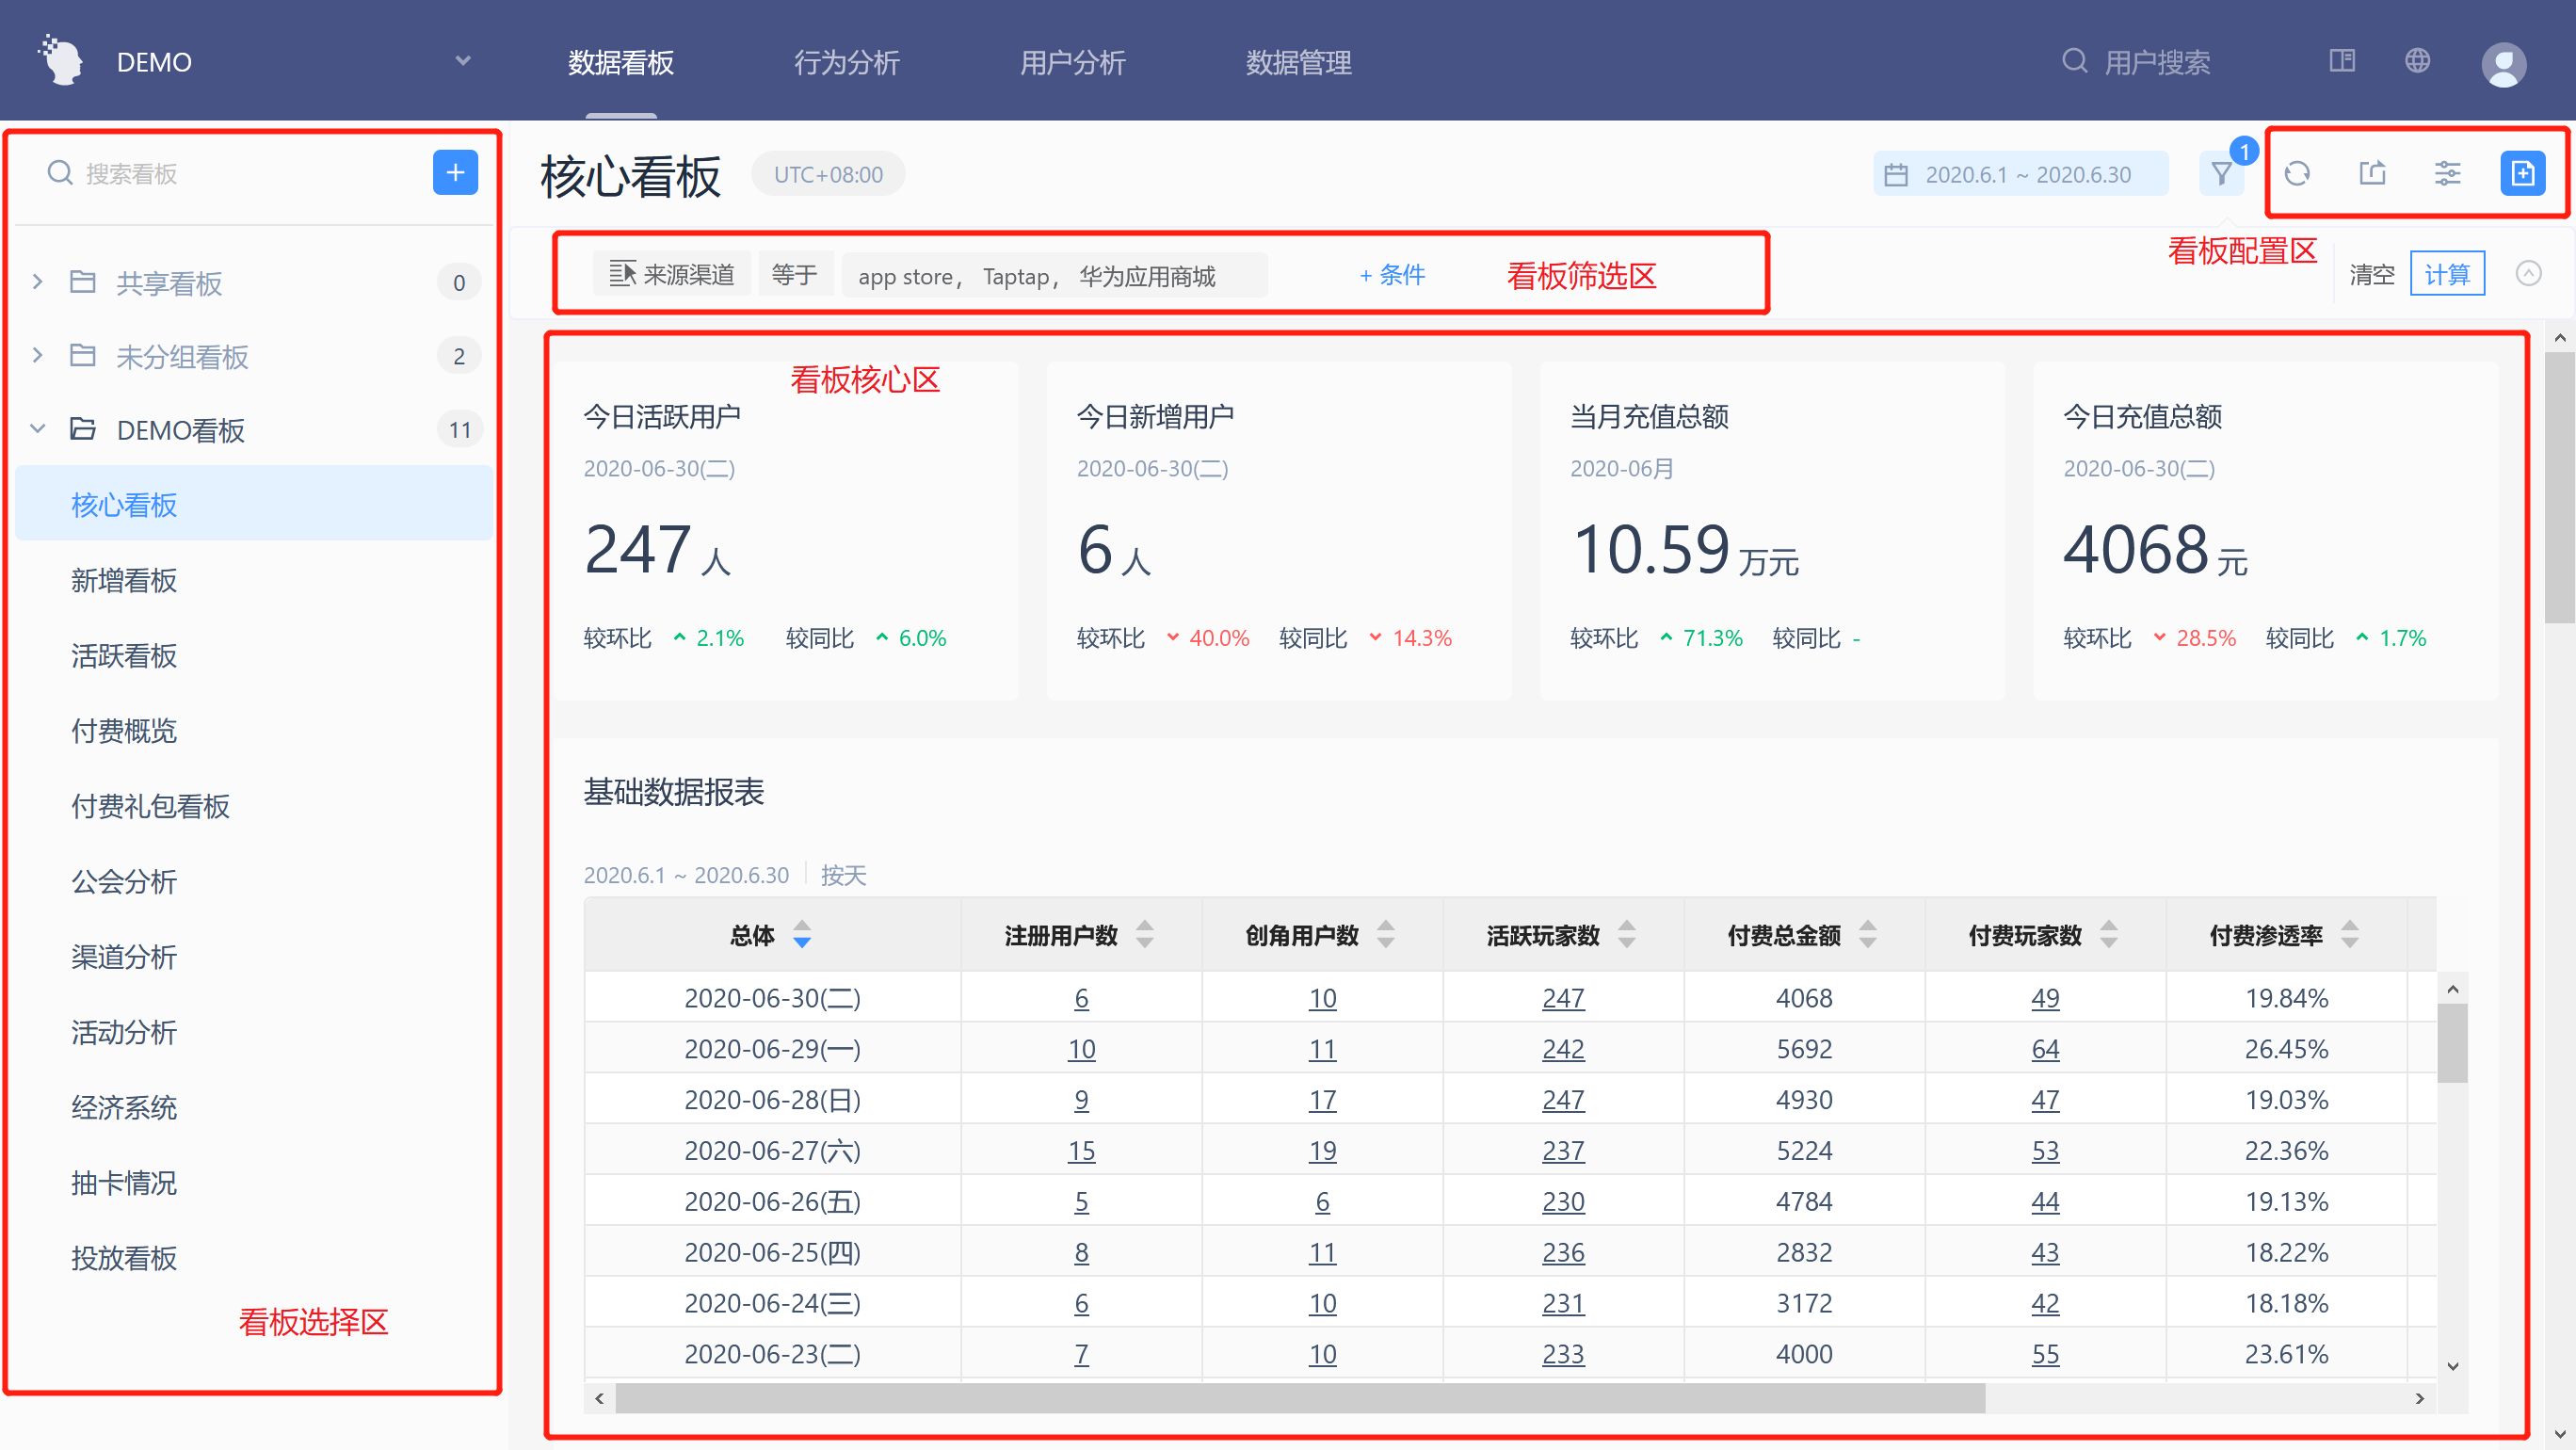Click paying players value 64 for 2020-06-29
Screen dimensions: 2576x1450
coord(2045,1048)
